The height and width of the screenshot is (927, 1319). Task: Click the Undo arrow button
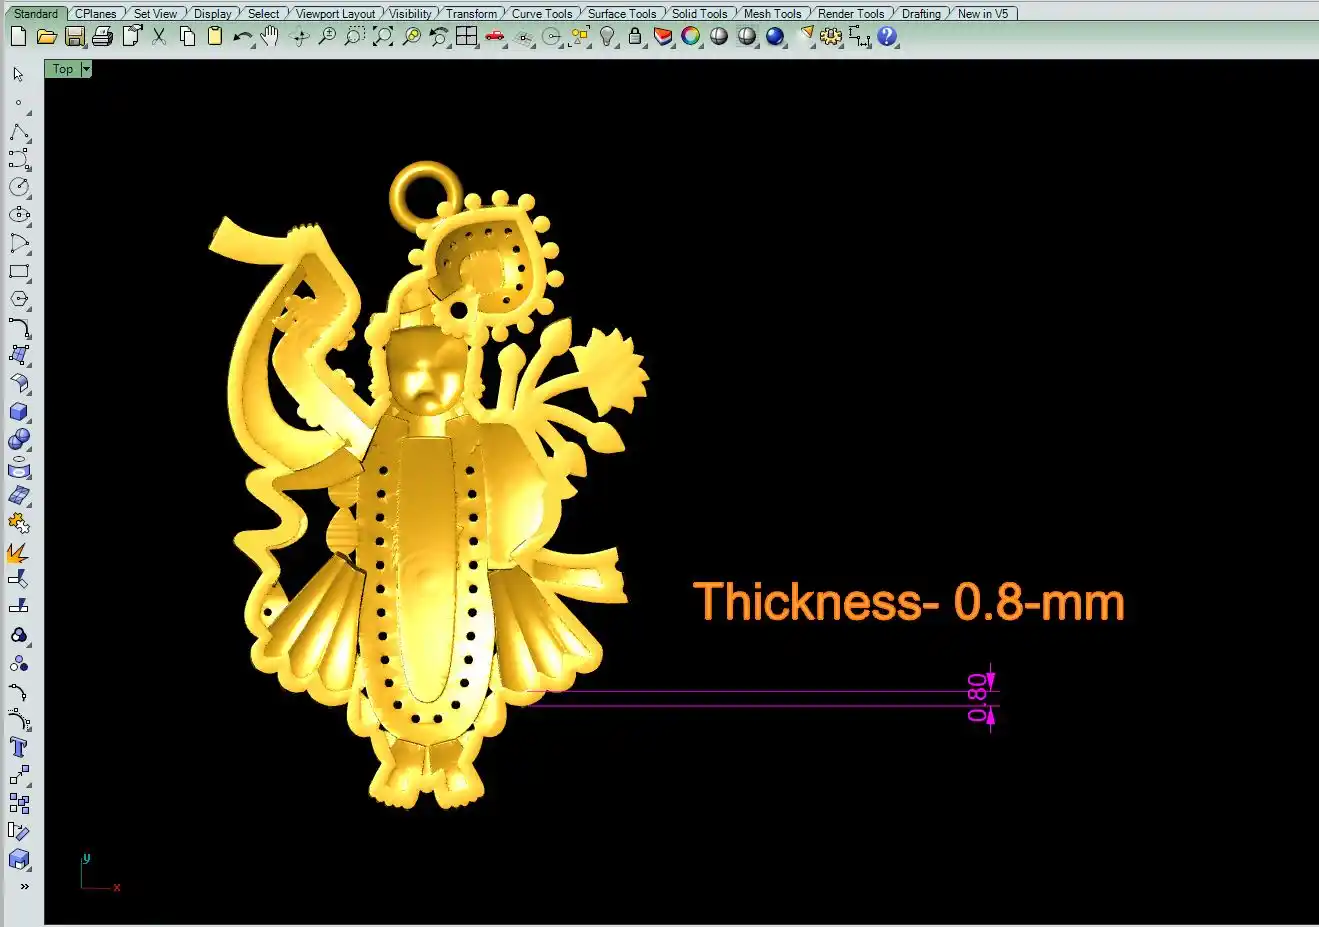242,37
